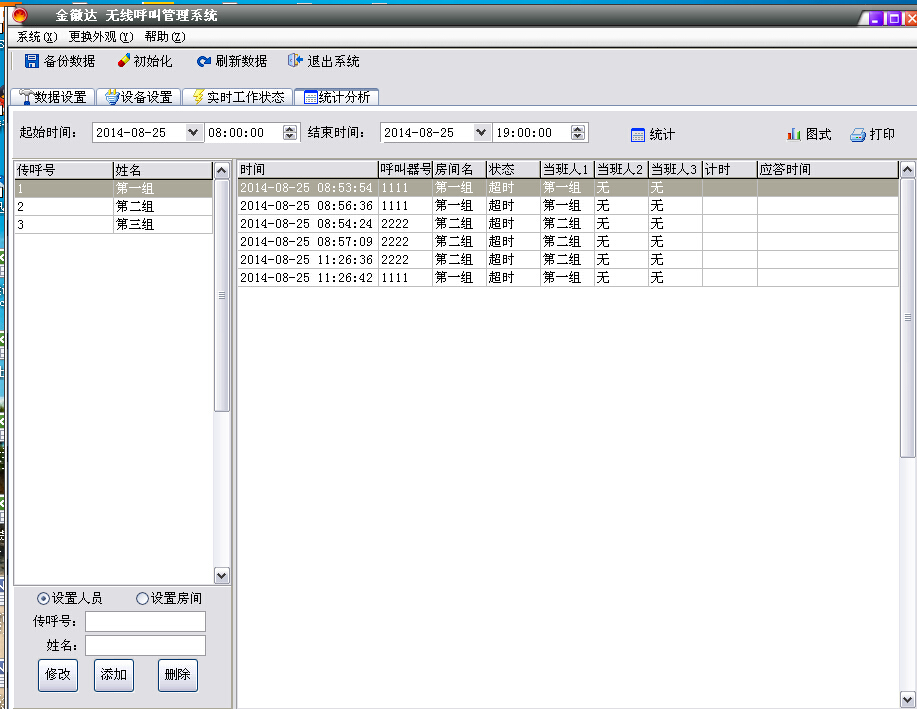Click the 刷新数据 refresh arrow icon
This screenshot has width=917, height=709.
pyautogui.click(x=204, y=61)
